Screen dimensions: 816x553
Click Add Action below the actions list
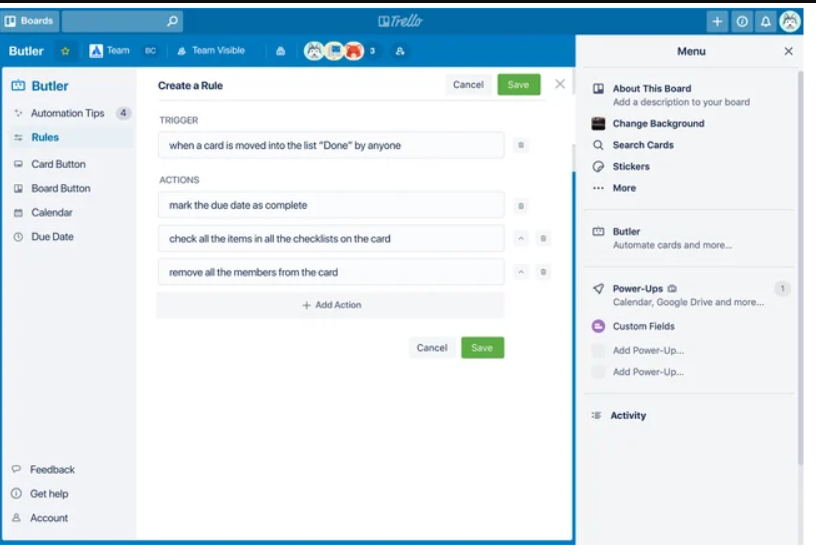pos(331,305)
